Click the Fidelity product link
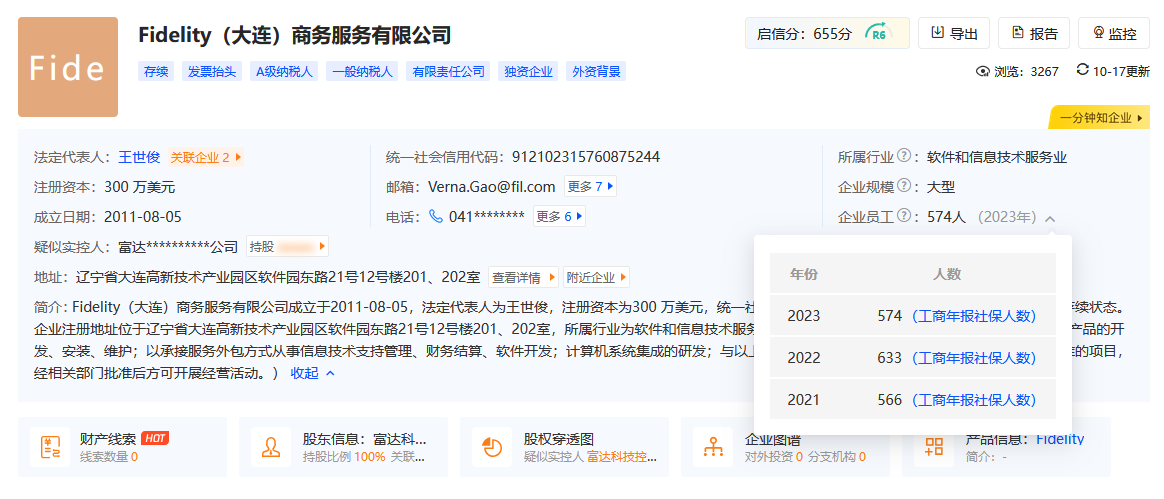 1060,439
